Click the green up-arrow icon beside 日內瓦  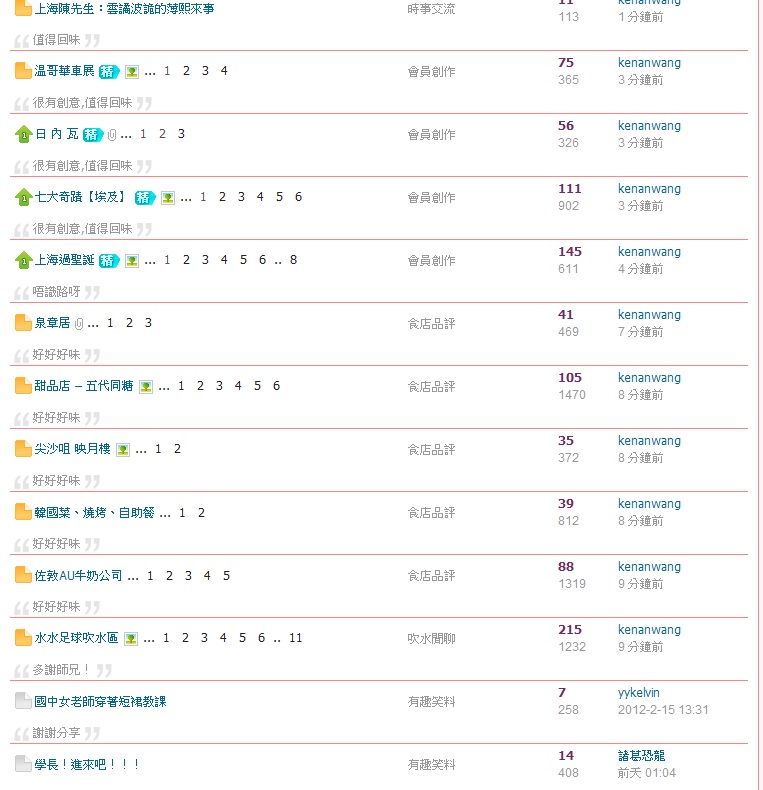pos(23,134)
